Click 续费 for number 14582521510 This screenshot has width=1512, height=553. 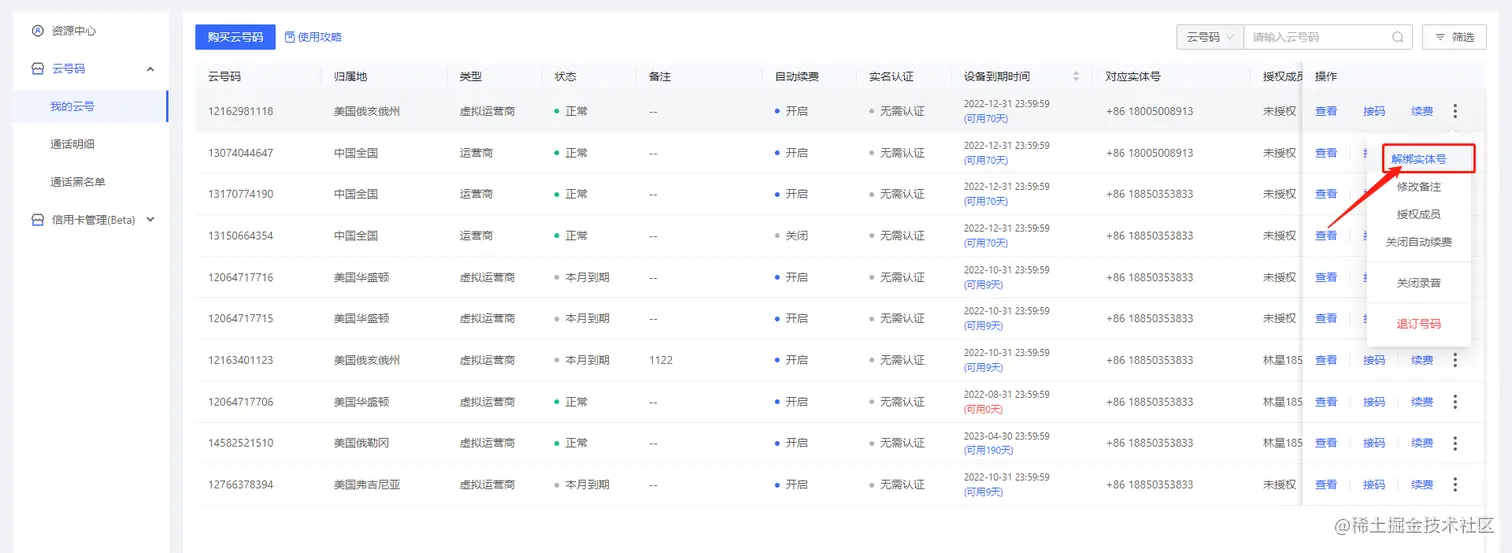click(1422, 443)
